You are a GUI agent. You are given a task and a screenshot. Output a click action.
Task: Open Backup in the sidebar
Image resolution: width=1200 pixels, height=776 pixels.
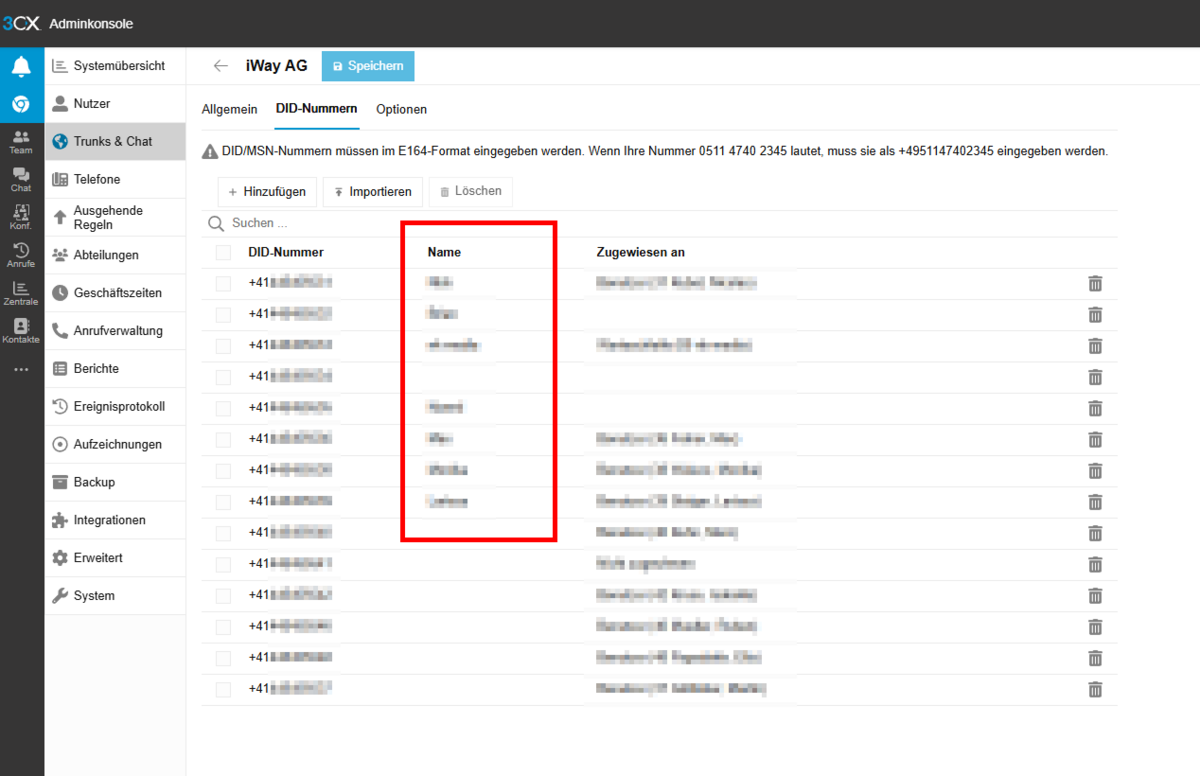115,482
